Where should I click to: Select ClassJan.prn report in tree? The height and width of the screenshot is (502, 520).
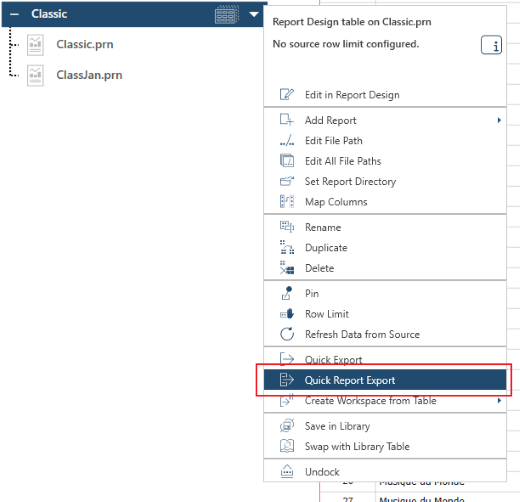coord(89,75)
